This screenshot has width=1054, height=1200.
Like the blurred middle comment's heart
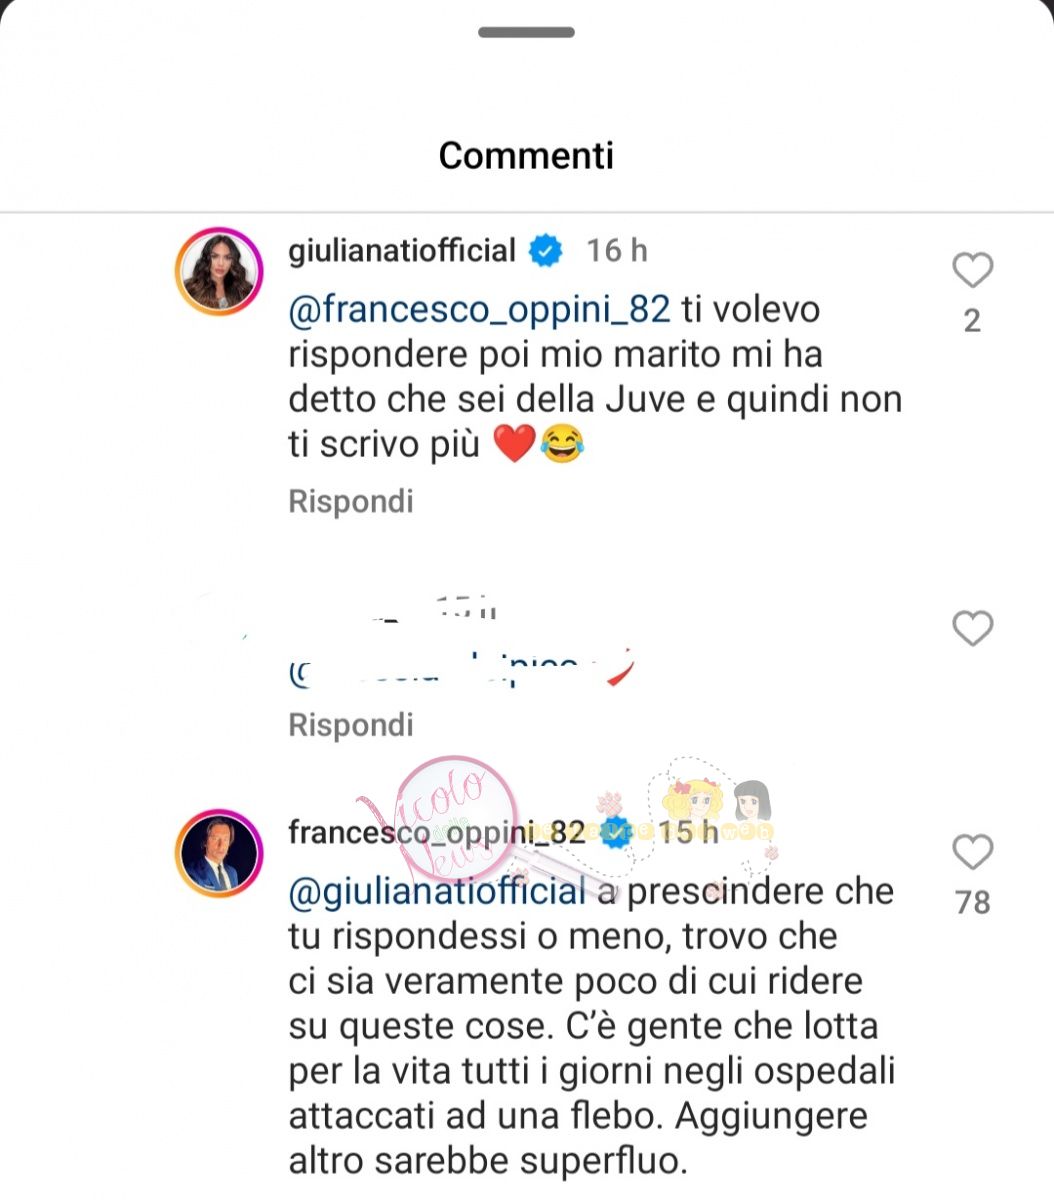pos(972,628)
